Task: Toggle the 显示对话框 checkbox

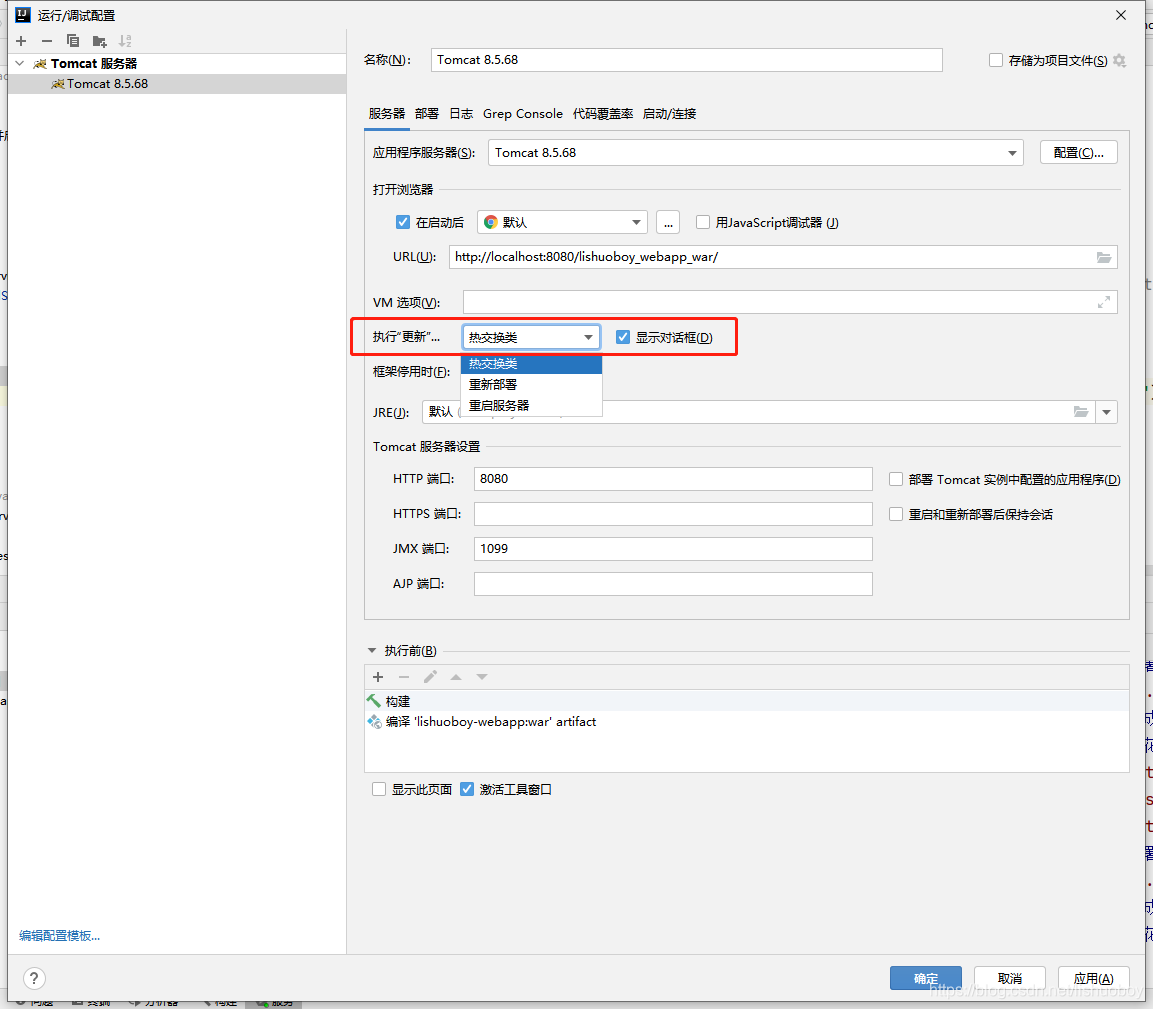Action: click(x=623, y=337)
